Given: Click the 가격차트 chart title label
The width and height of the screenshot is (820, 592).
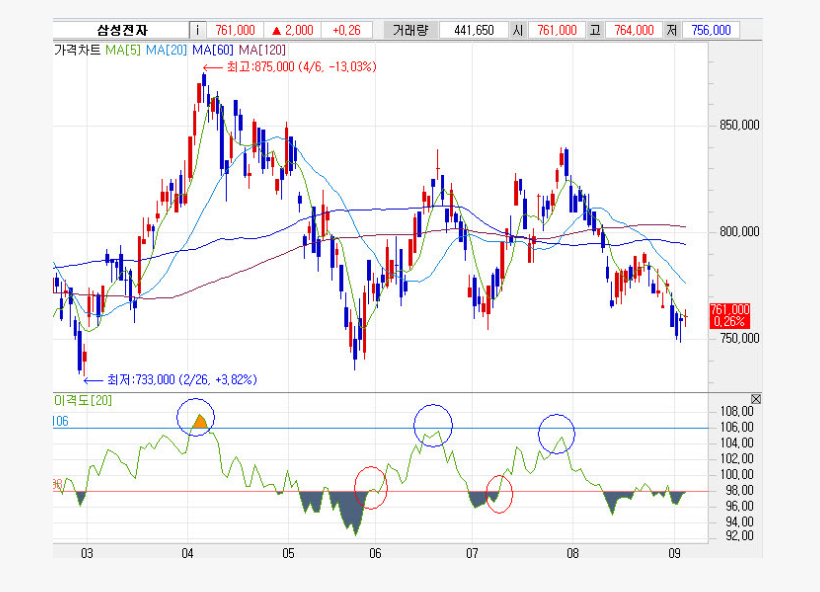Looking at the screenshot, I should click(x=77, y=49).
